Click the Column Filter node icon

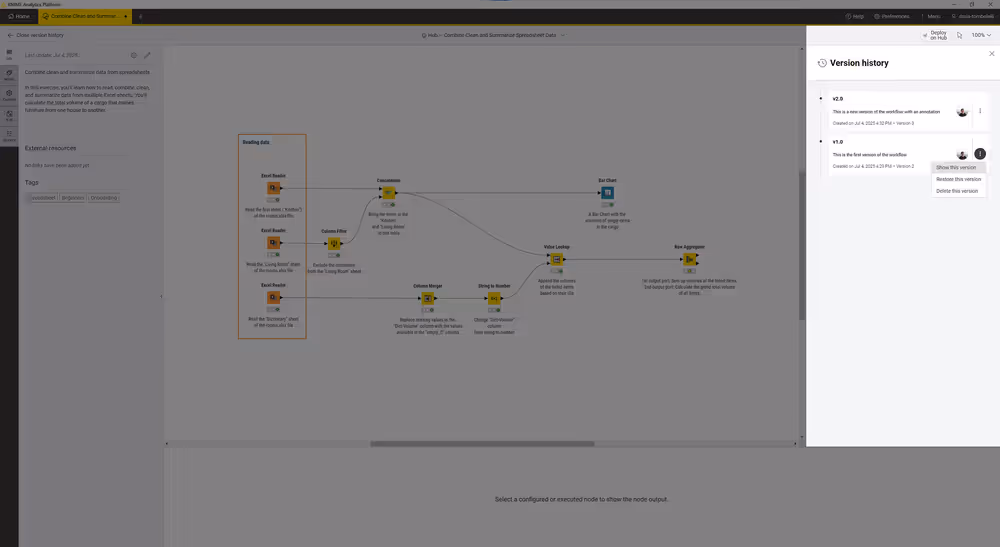click(x=334, y=243)
